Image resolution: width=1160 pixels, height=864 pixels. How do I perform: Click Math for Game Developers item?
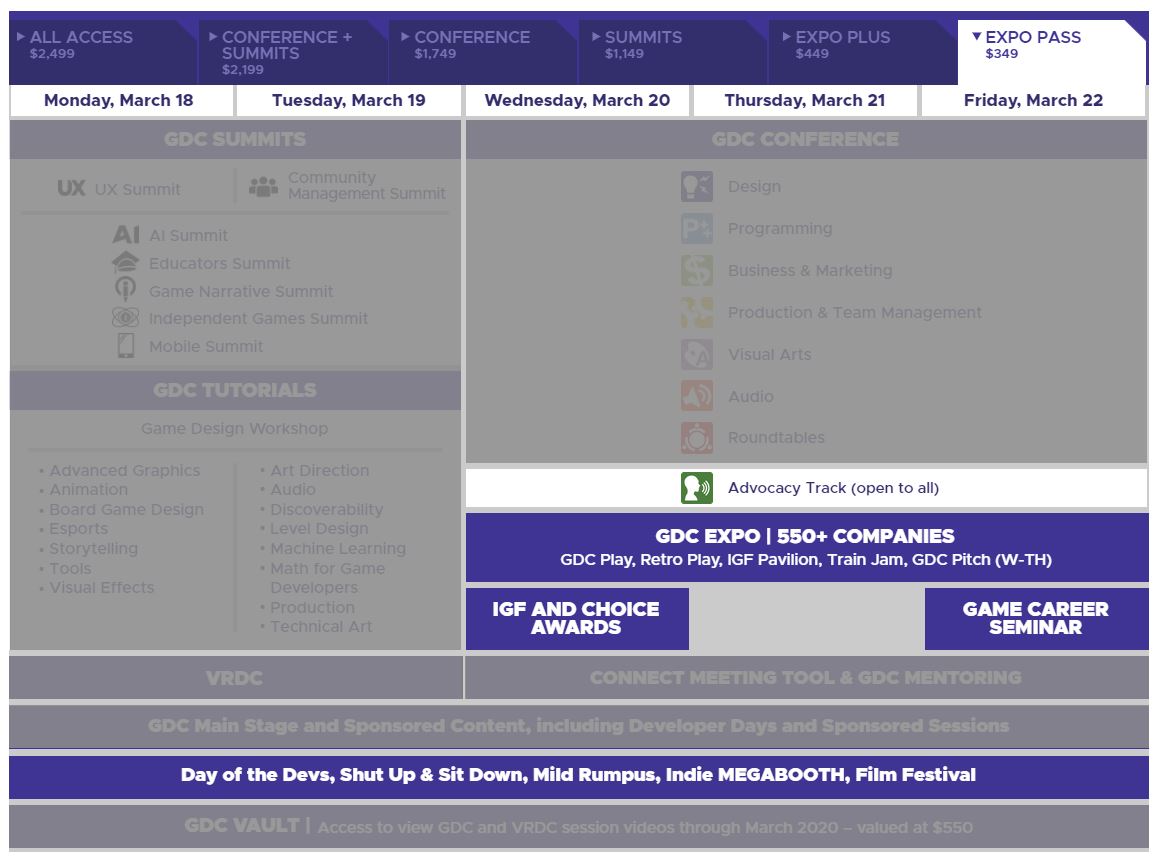tap(327, 578)
